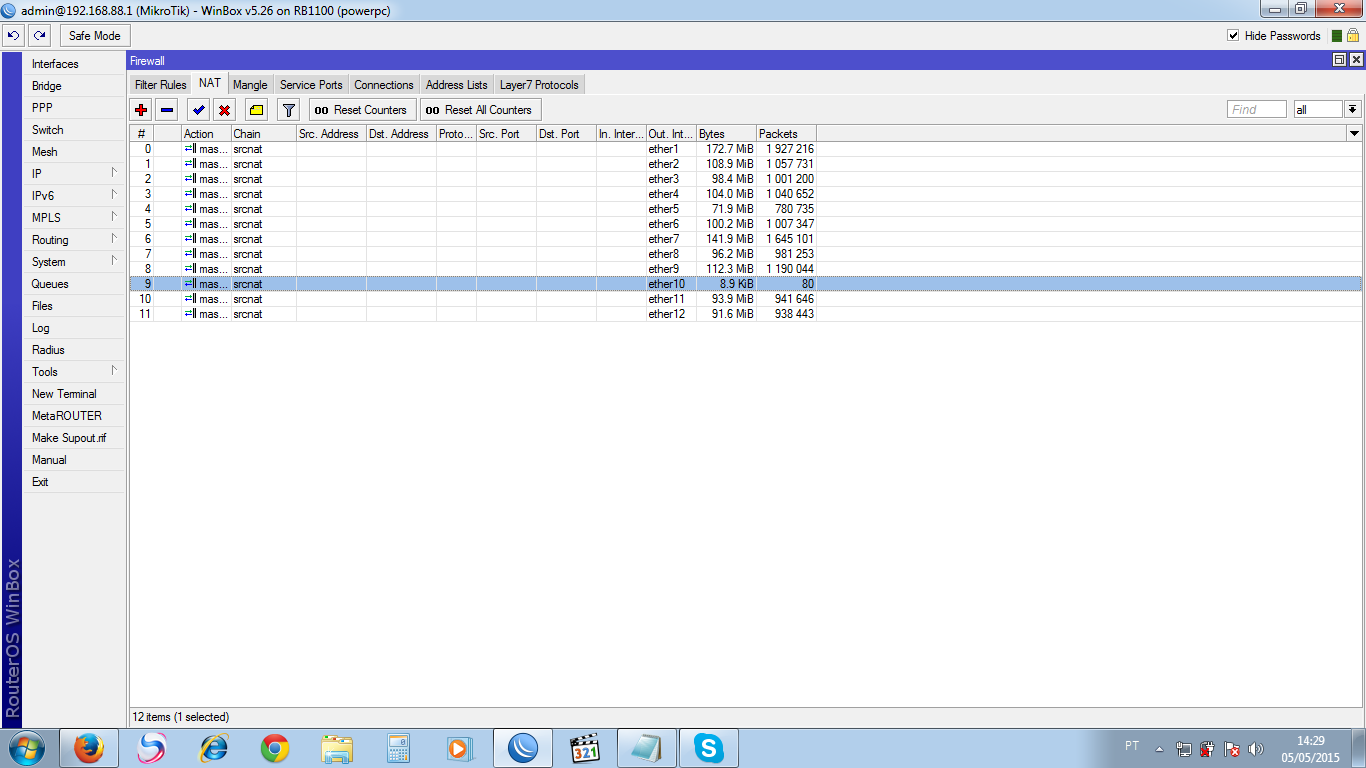1366x768 pixels.
Task: Open Mesh in the sidebar
Action: coord(75,152)
